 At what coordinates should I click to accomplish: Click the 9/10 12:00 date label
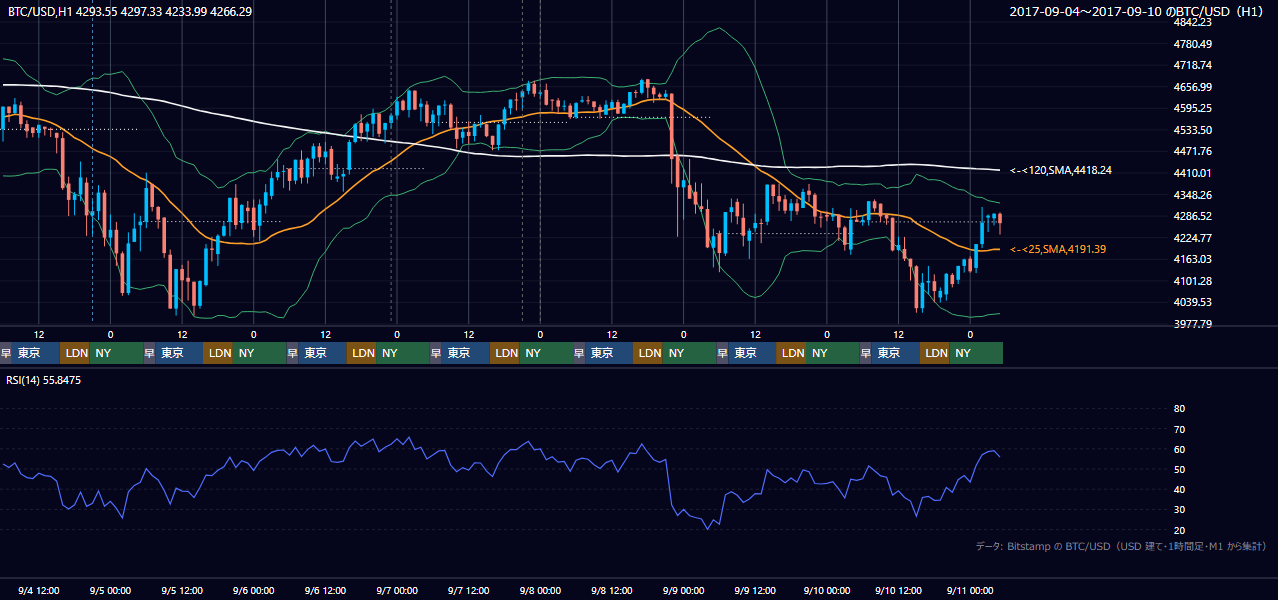(x=898, y=590)
